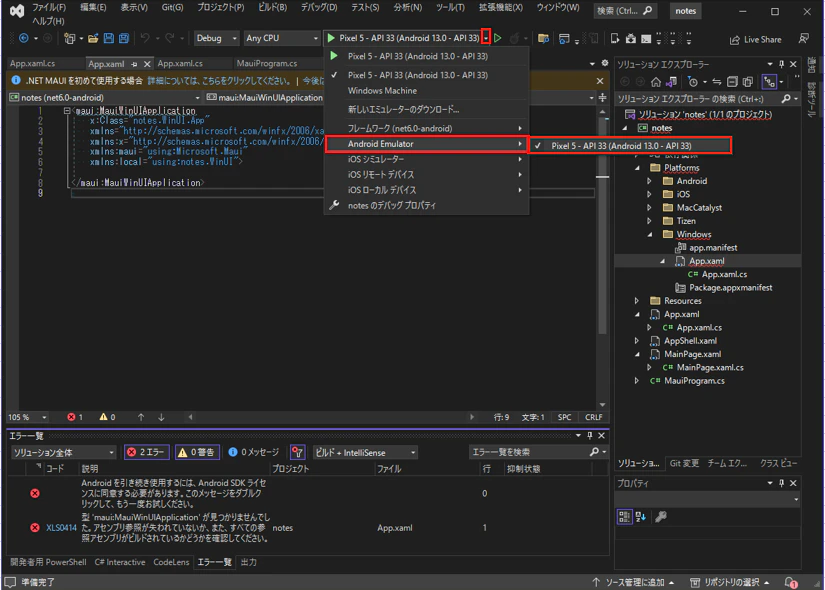Image resolution: width=825 pixels, height=590 pixels.
Task: Collapse the Windows folder node
Action: click(650, 235)
